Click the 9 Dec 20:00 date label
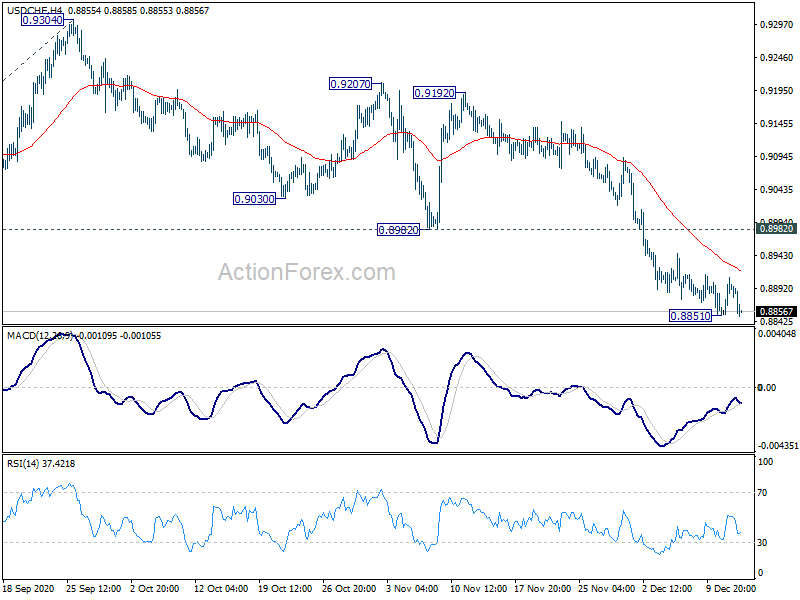Viewport: 800px width, 600px height. coord(731,589)
